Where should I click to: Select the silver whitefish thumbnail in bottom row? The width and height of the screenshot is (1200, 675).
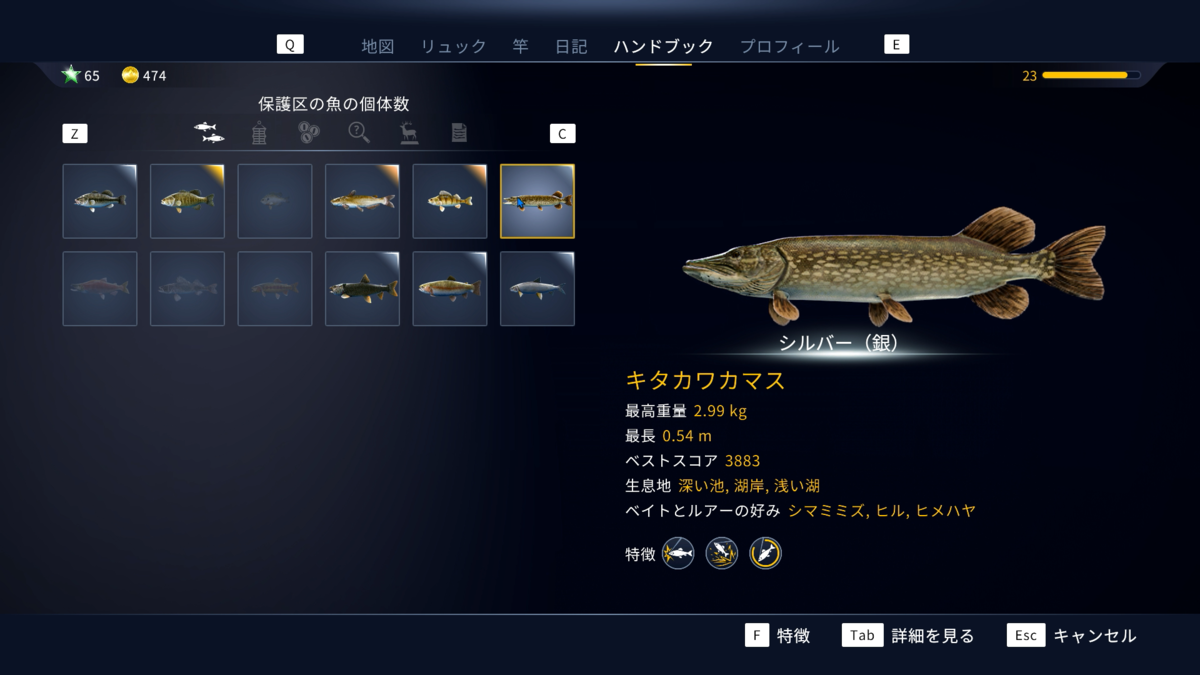(538, 289)
